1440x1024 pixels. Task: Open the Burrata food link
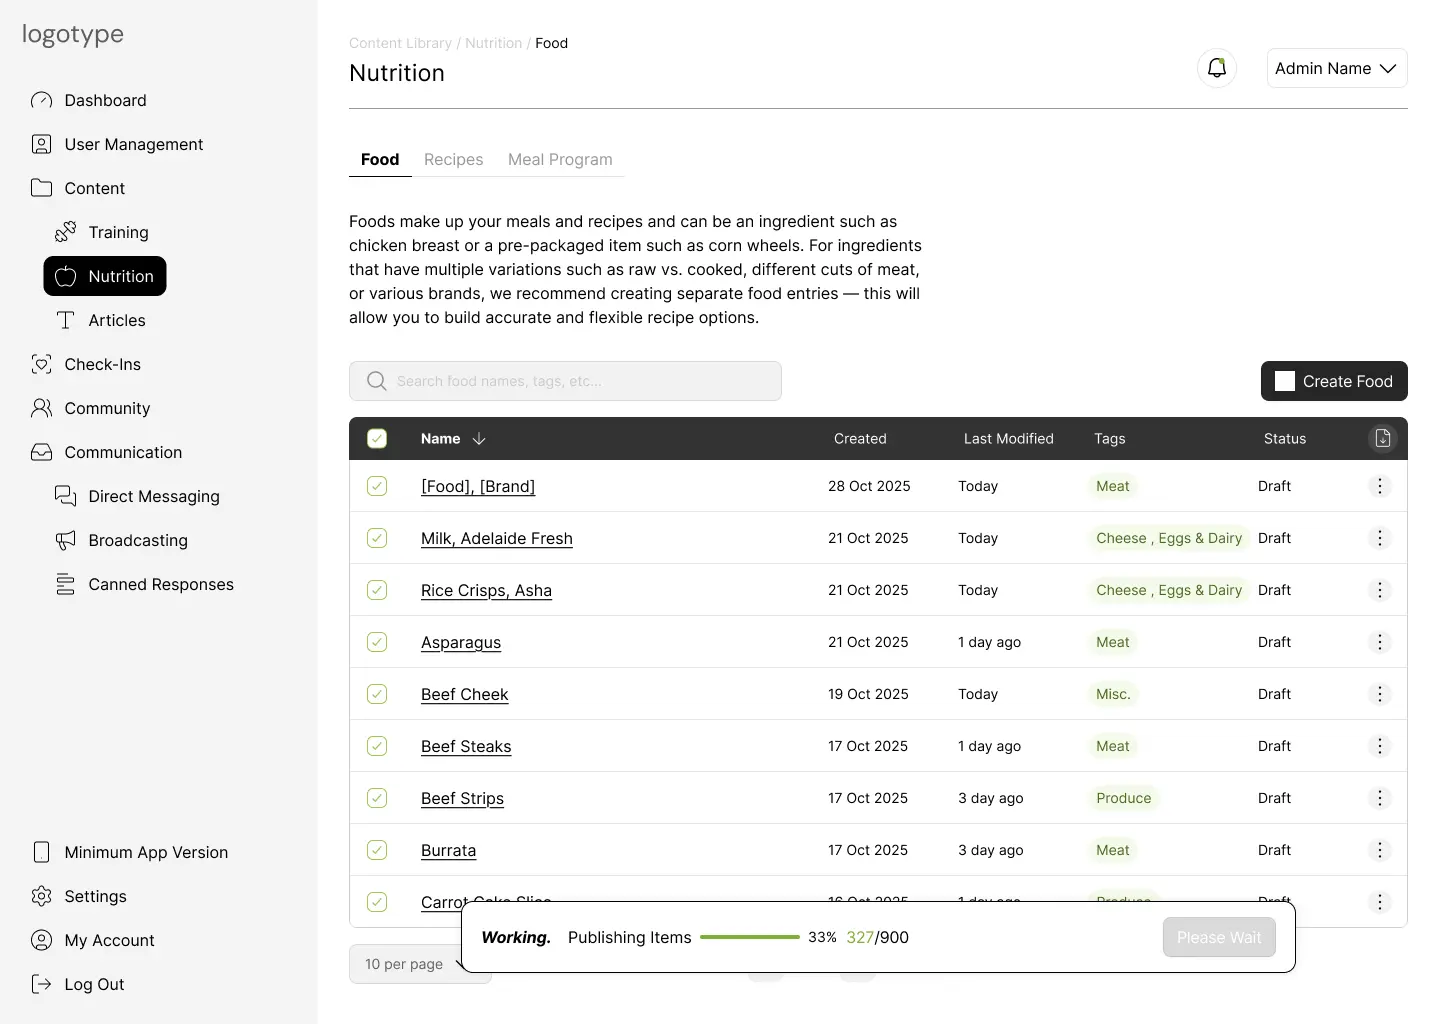(448, 850)
